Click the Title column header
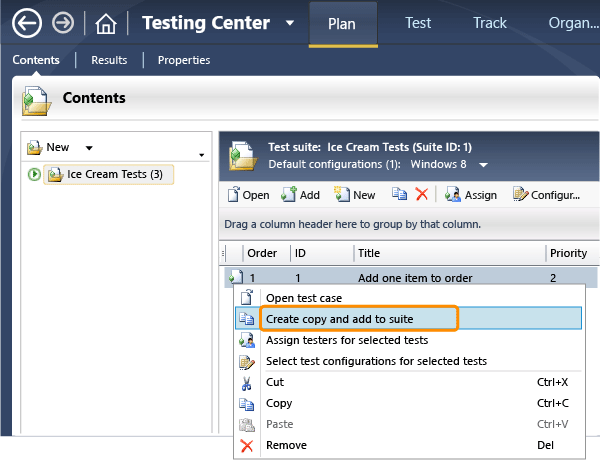The width and height of the screenshot is (600, 460). [369, 253]
